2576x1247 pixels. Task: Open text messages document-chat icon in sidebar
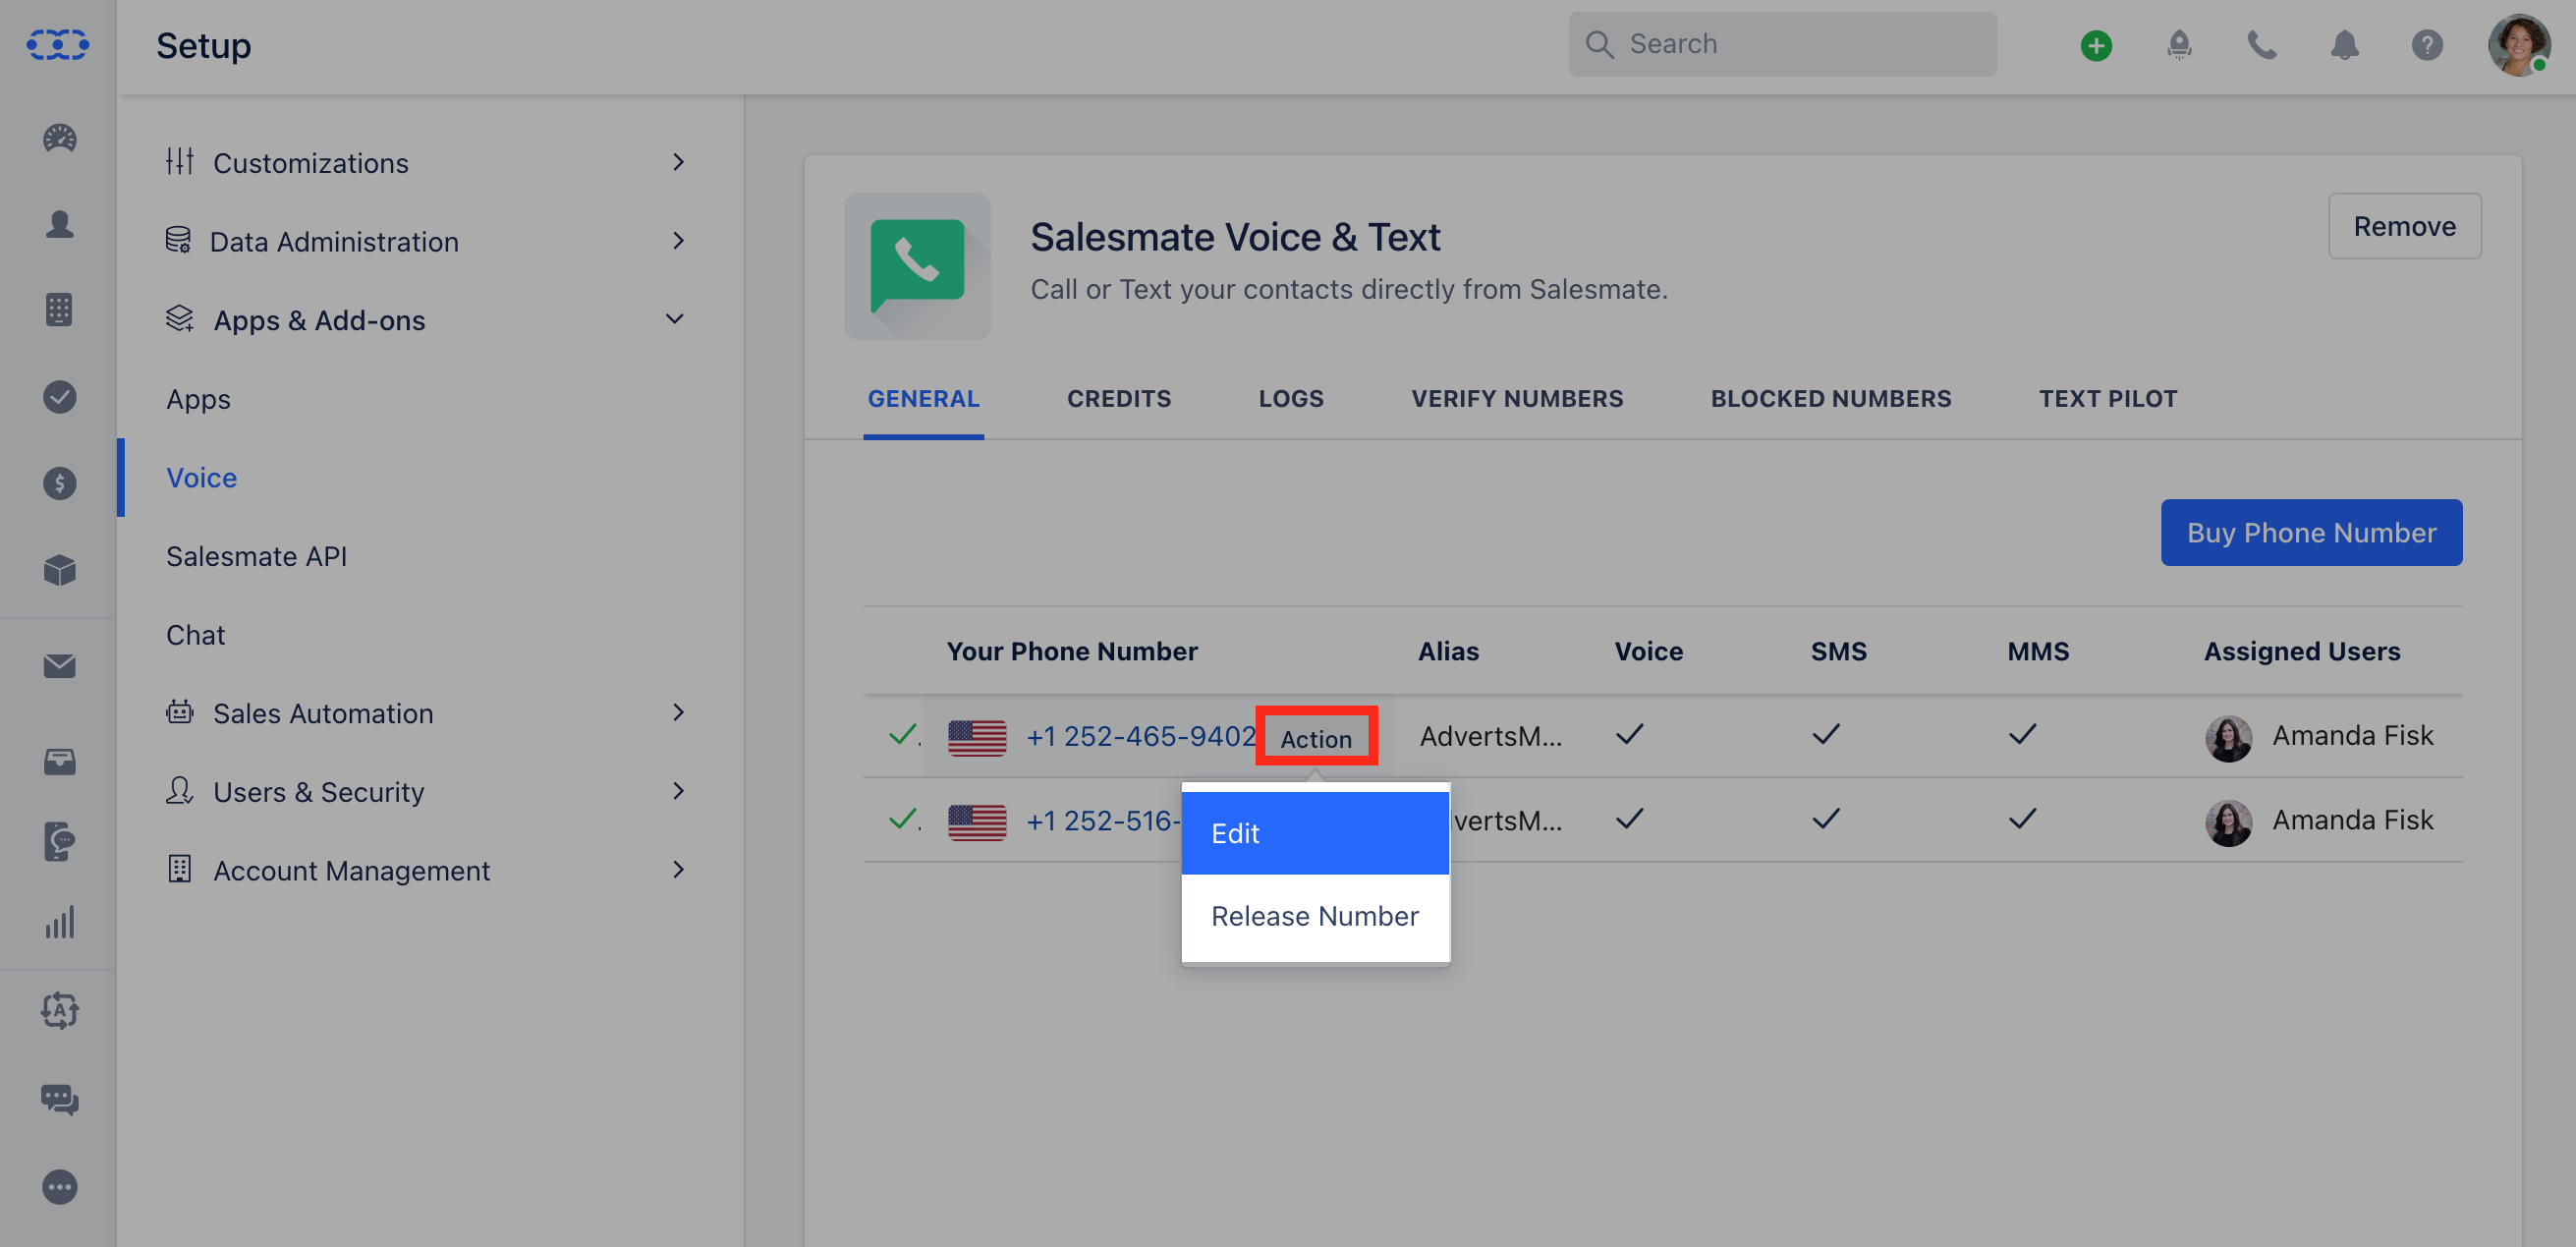[59, 841]
